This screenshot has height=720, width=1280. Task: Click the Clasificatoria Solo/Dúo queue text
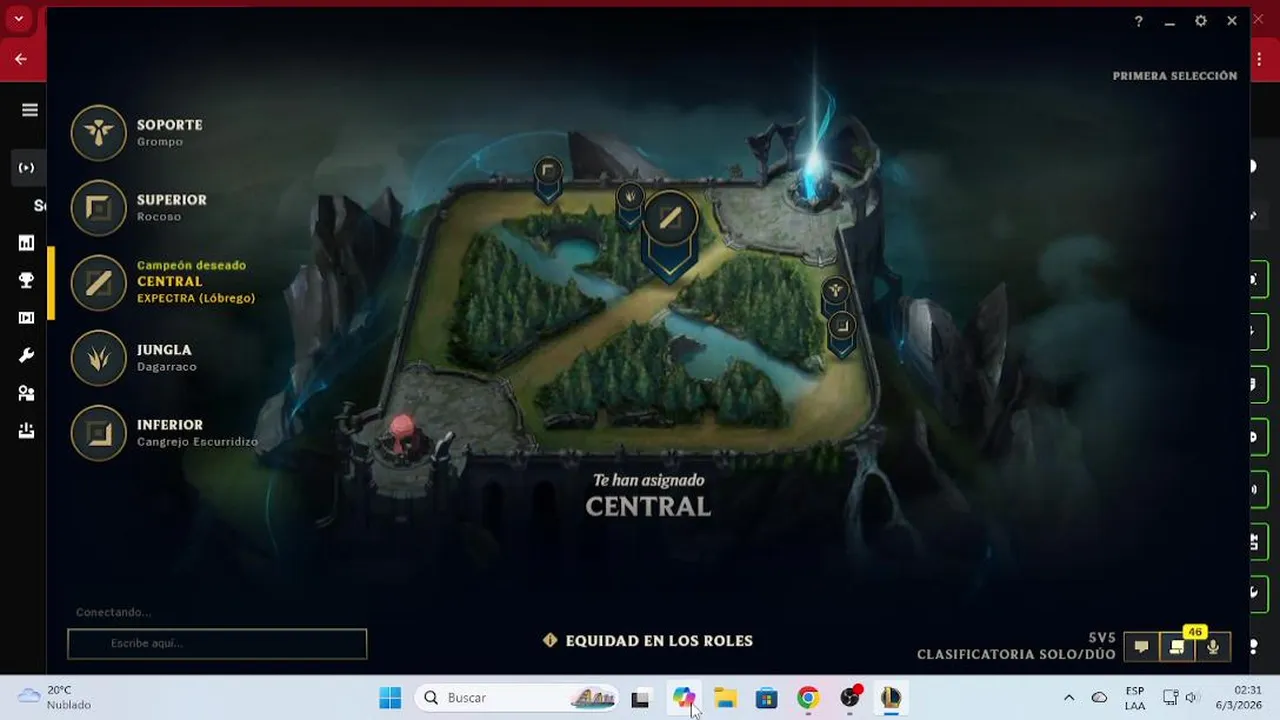coord(1016,654)
